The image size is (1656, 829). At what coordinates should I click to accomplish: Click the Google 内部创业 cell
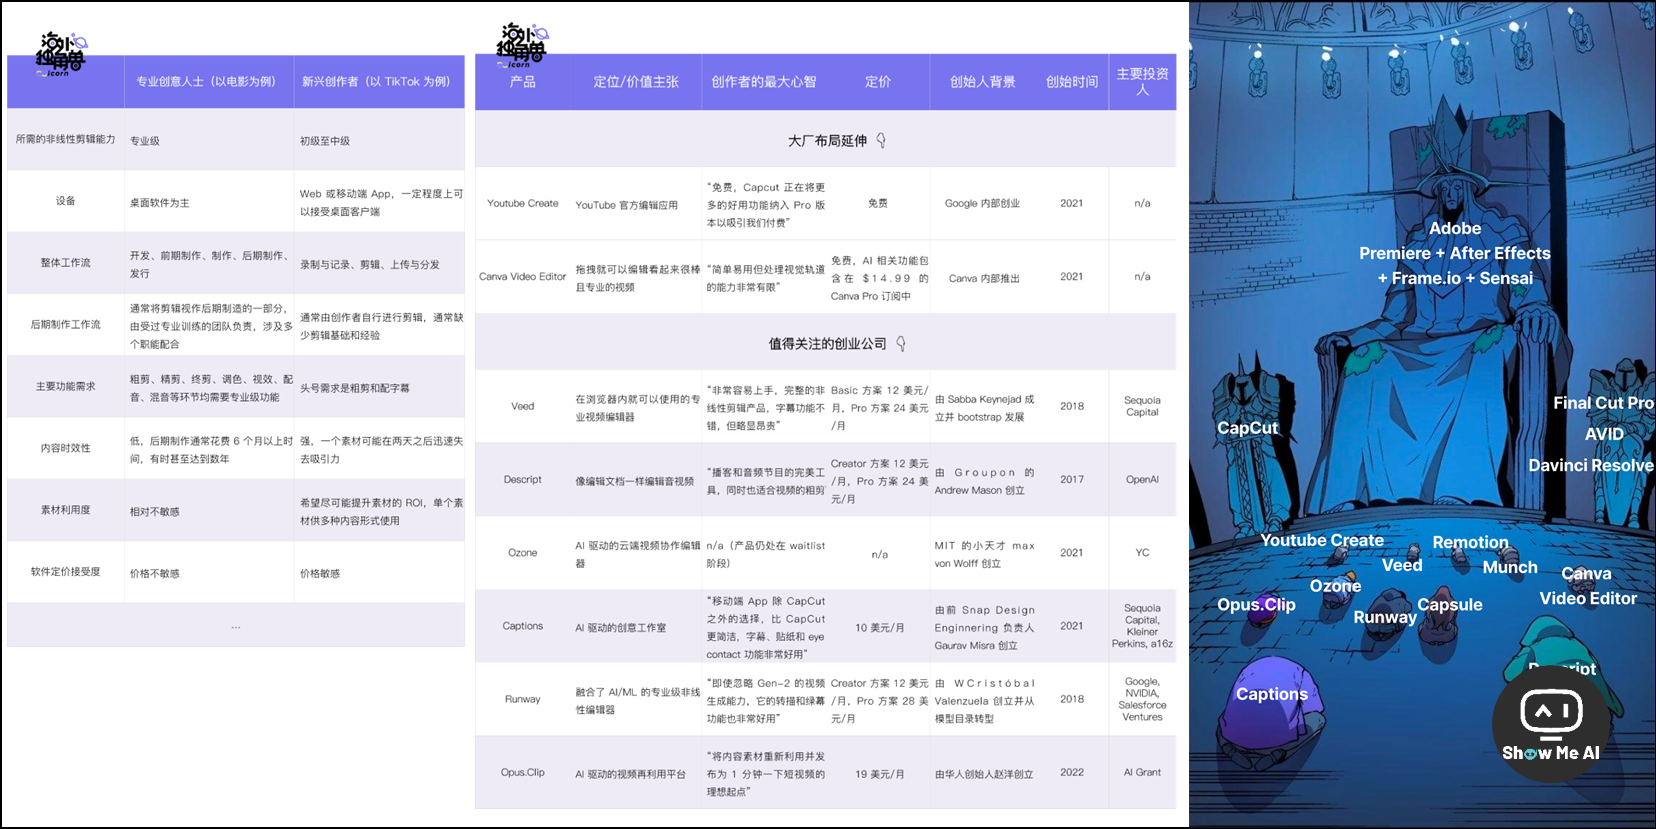tap(983, 203)
